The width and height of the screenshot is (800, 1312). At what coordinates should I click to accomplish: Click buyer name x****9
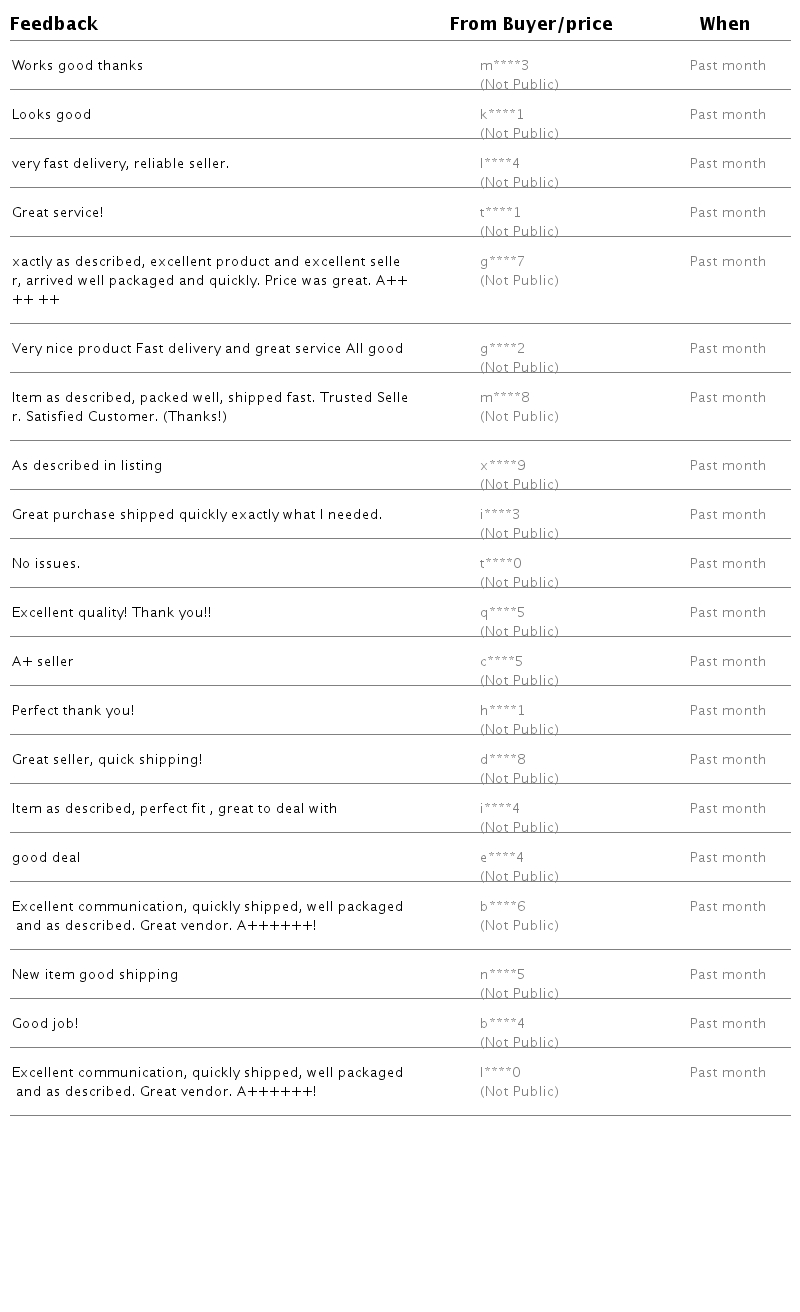[x=503, y=466]
